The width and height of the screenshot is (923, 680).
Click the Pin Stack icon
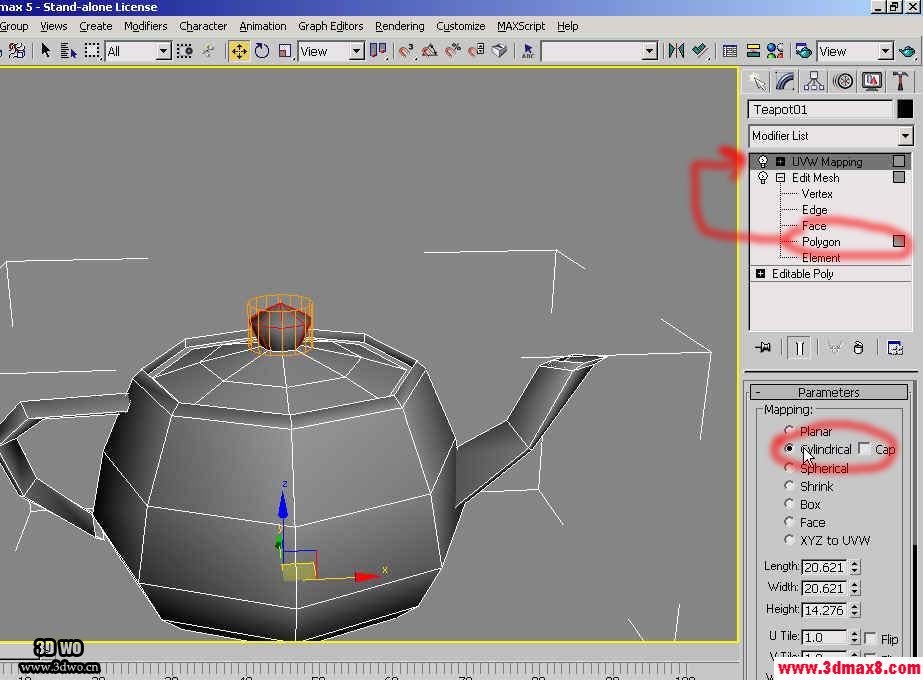763,348
